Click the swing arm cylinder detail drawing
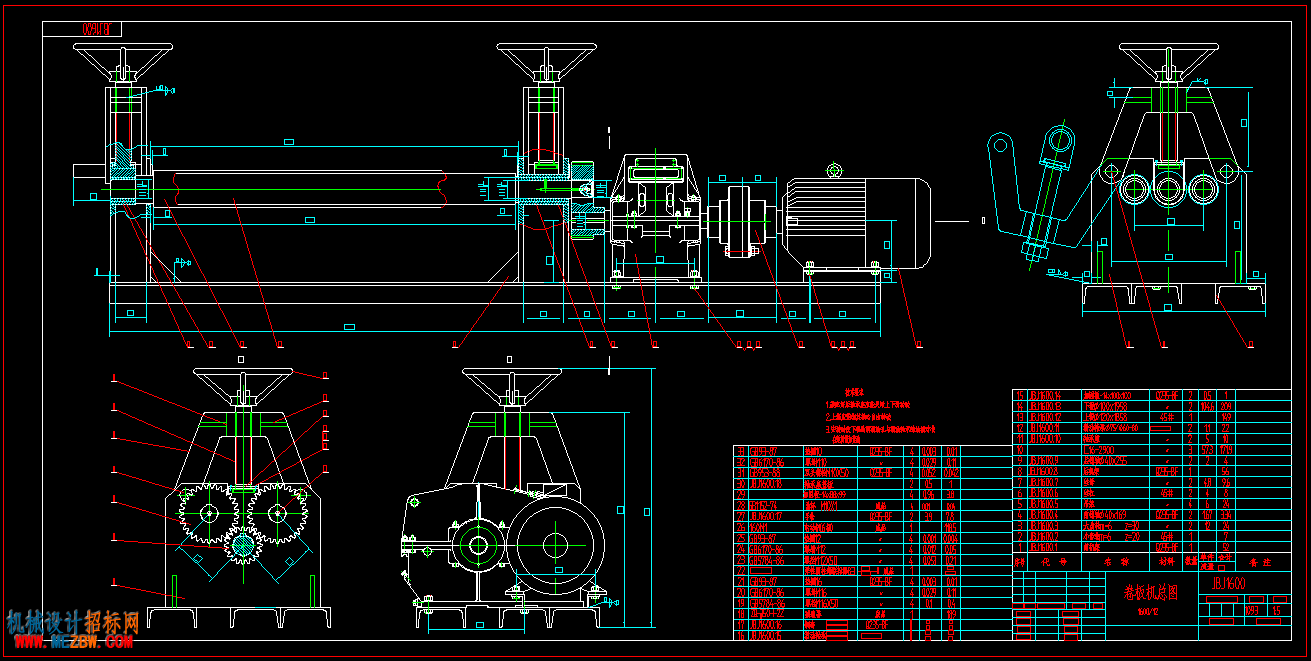This screenshot has height=661, width=1311. [1035, 196]
